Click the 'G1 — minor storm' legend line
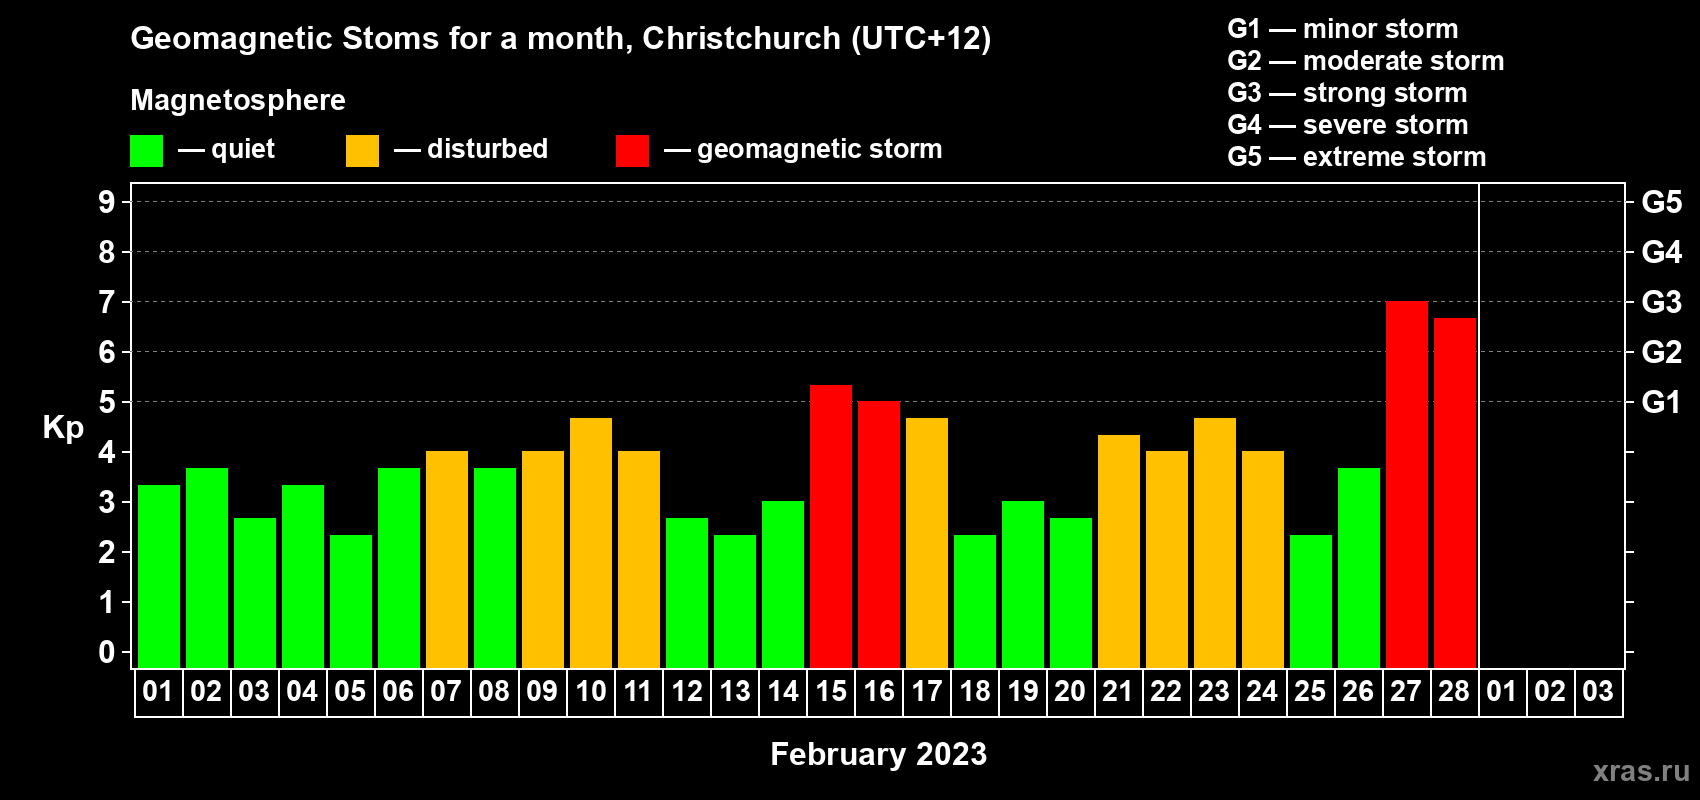This screenshot has height=800, width=1700. pos(1343,29)
